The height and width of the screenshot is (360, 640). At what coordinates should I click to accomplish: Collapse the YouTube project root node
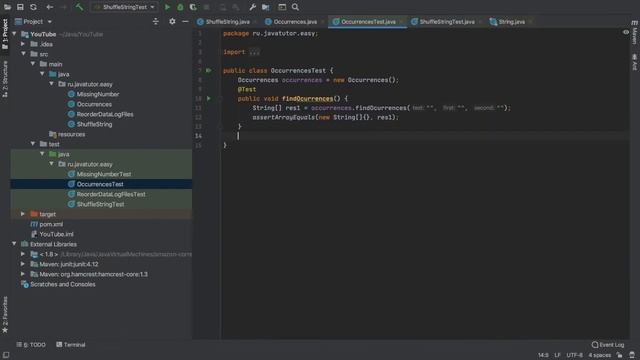(x=14, y=34)
